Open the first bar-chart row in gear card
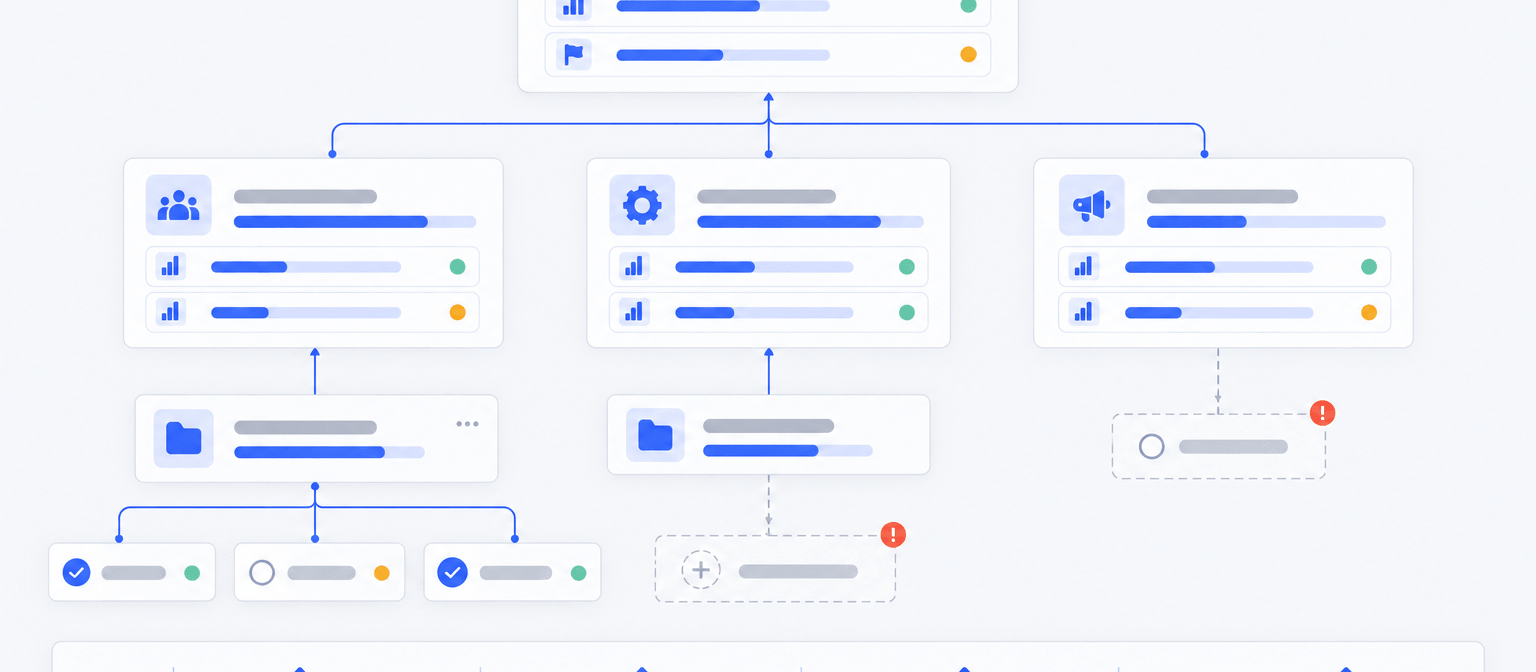The image size is (1536, 672). [768, 267]
